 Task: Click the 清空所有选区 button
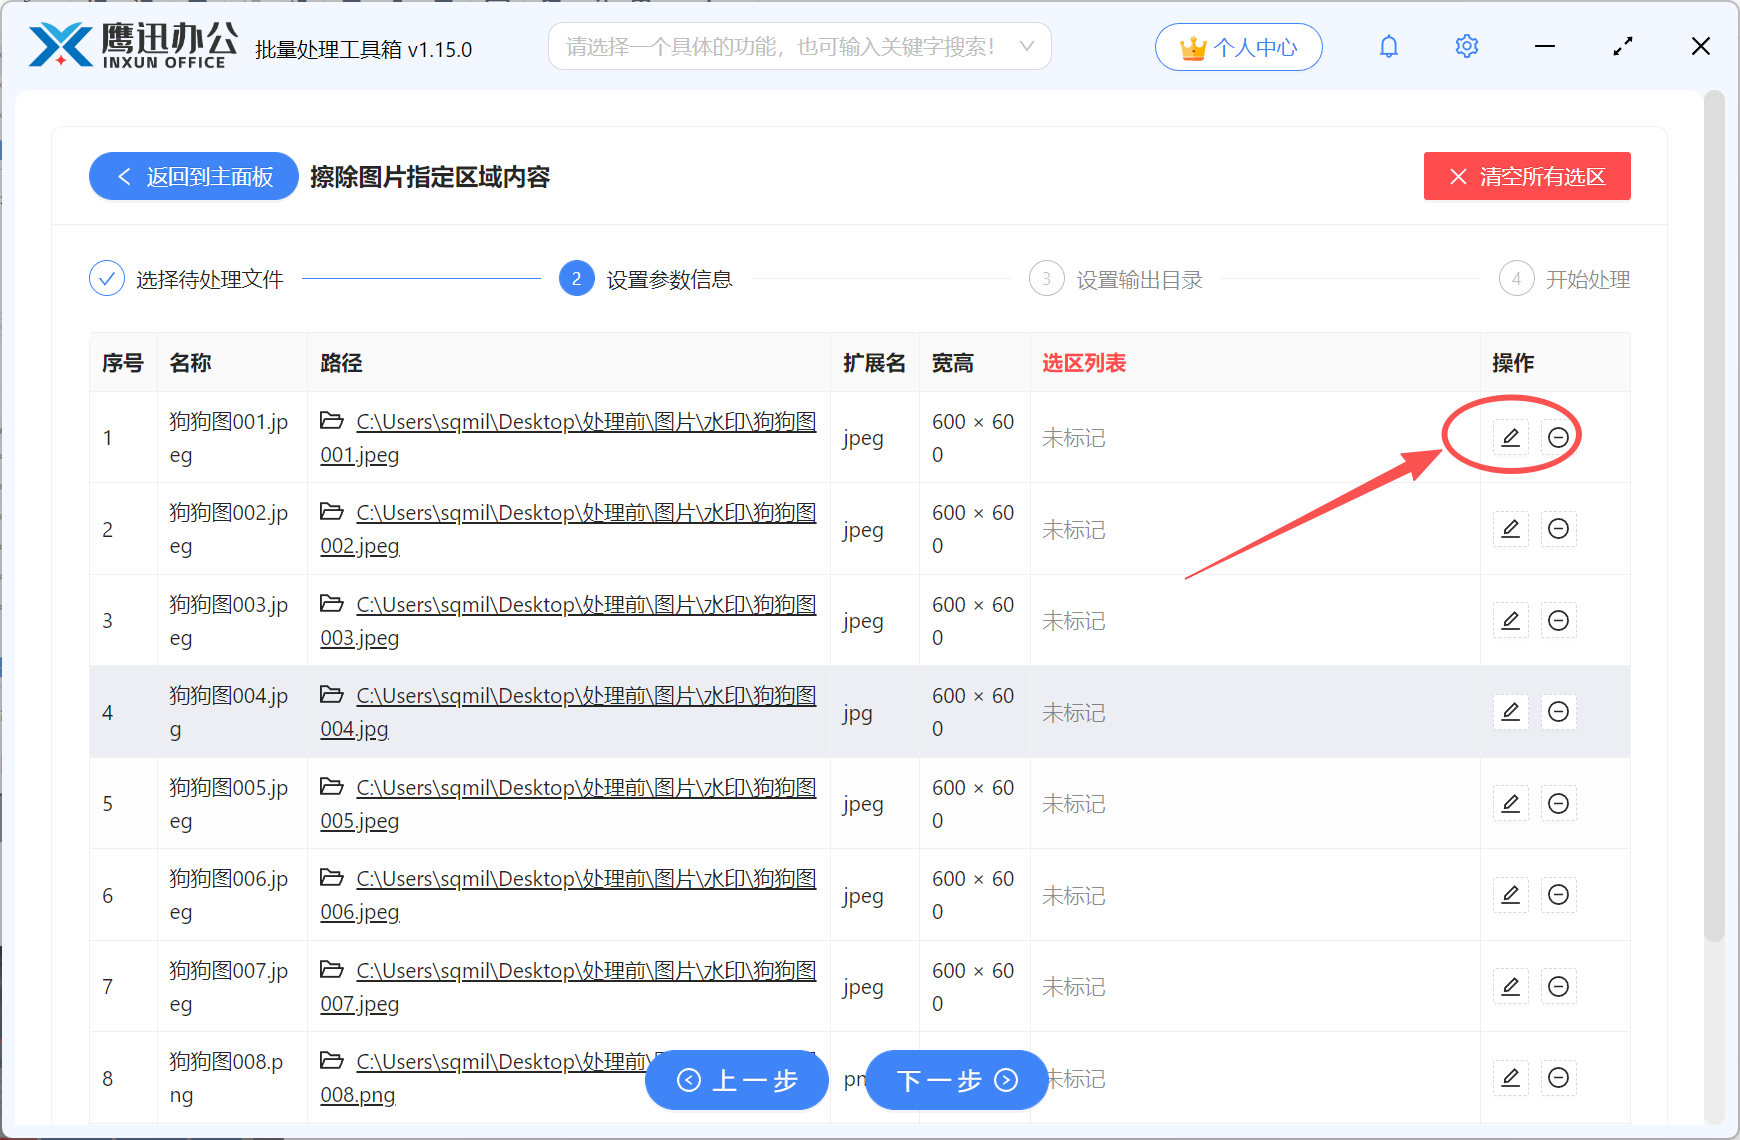point(1526,176)
